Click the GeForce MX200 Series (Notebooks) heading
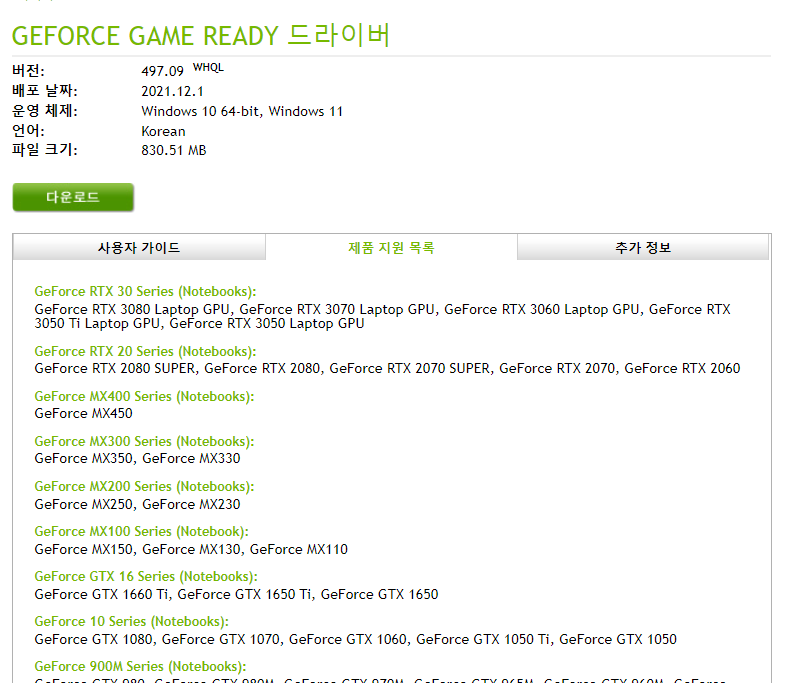 coord(144,486)
